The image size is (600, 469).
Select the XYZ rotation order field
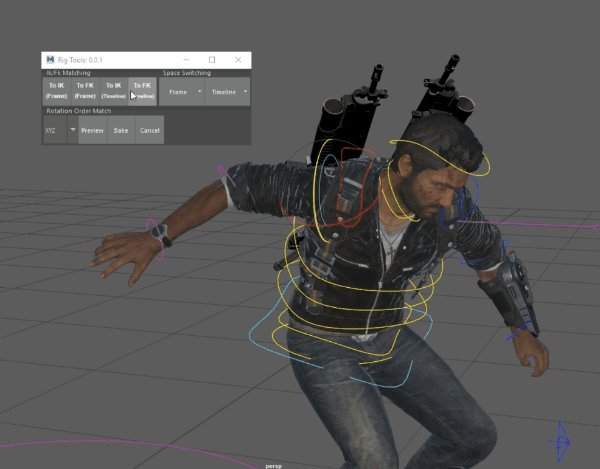55,130
